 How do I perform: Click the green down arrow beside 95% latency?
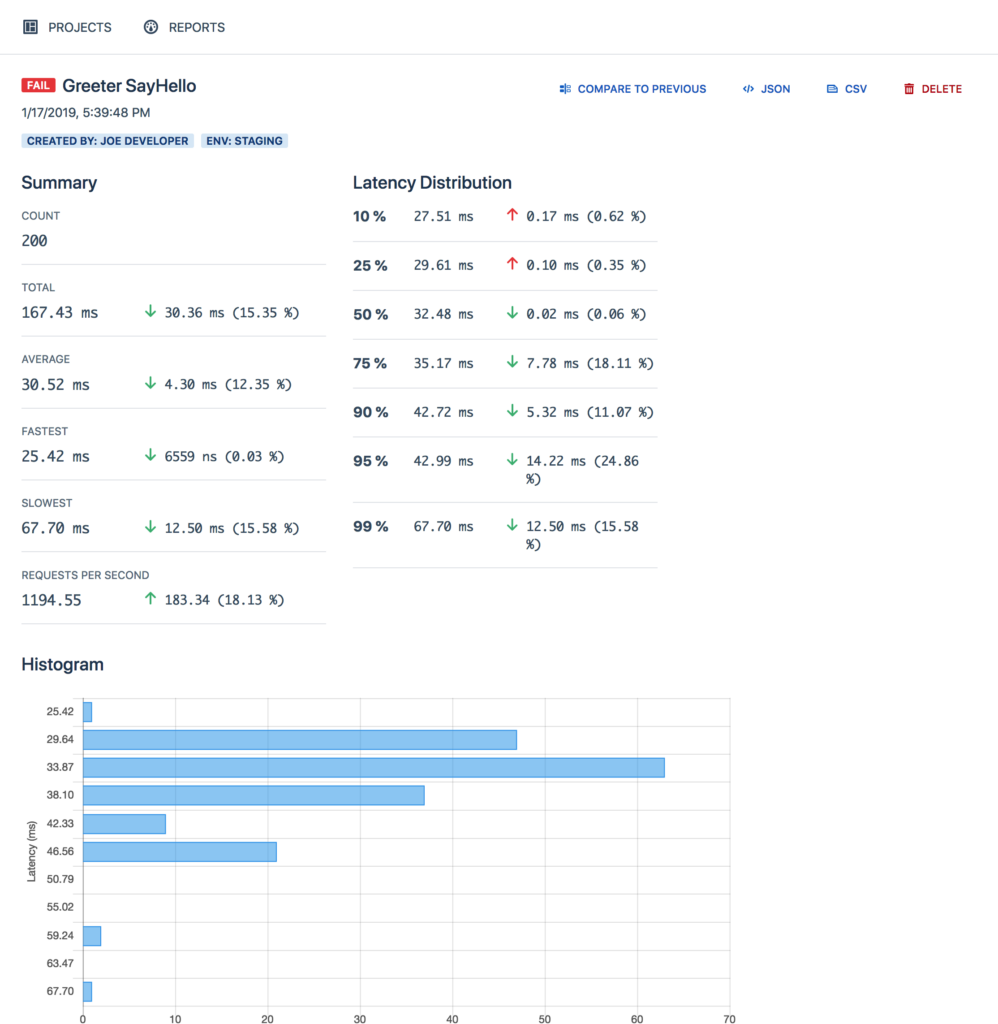(x=512, y=460)
